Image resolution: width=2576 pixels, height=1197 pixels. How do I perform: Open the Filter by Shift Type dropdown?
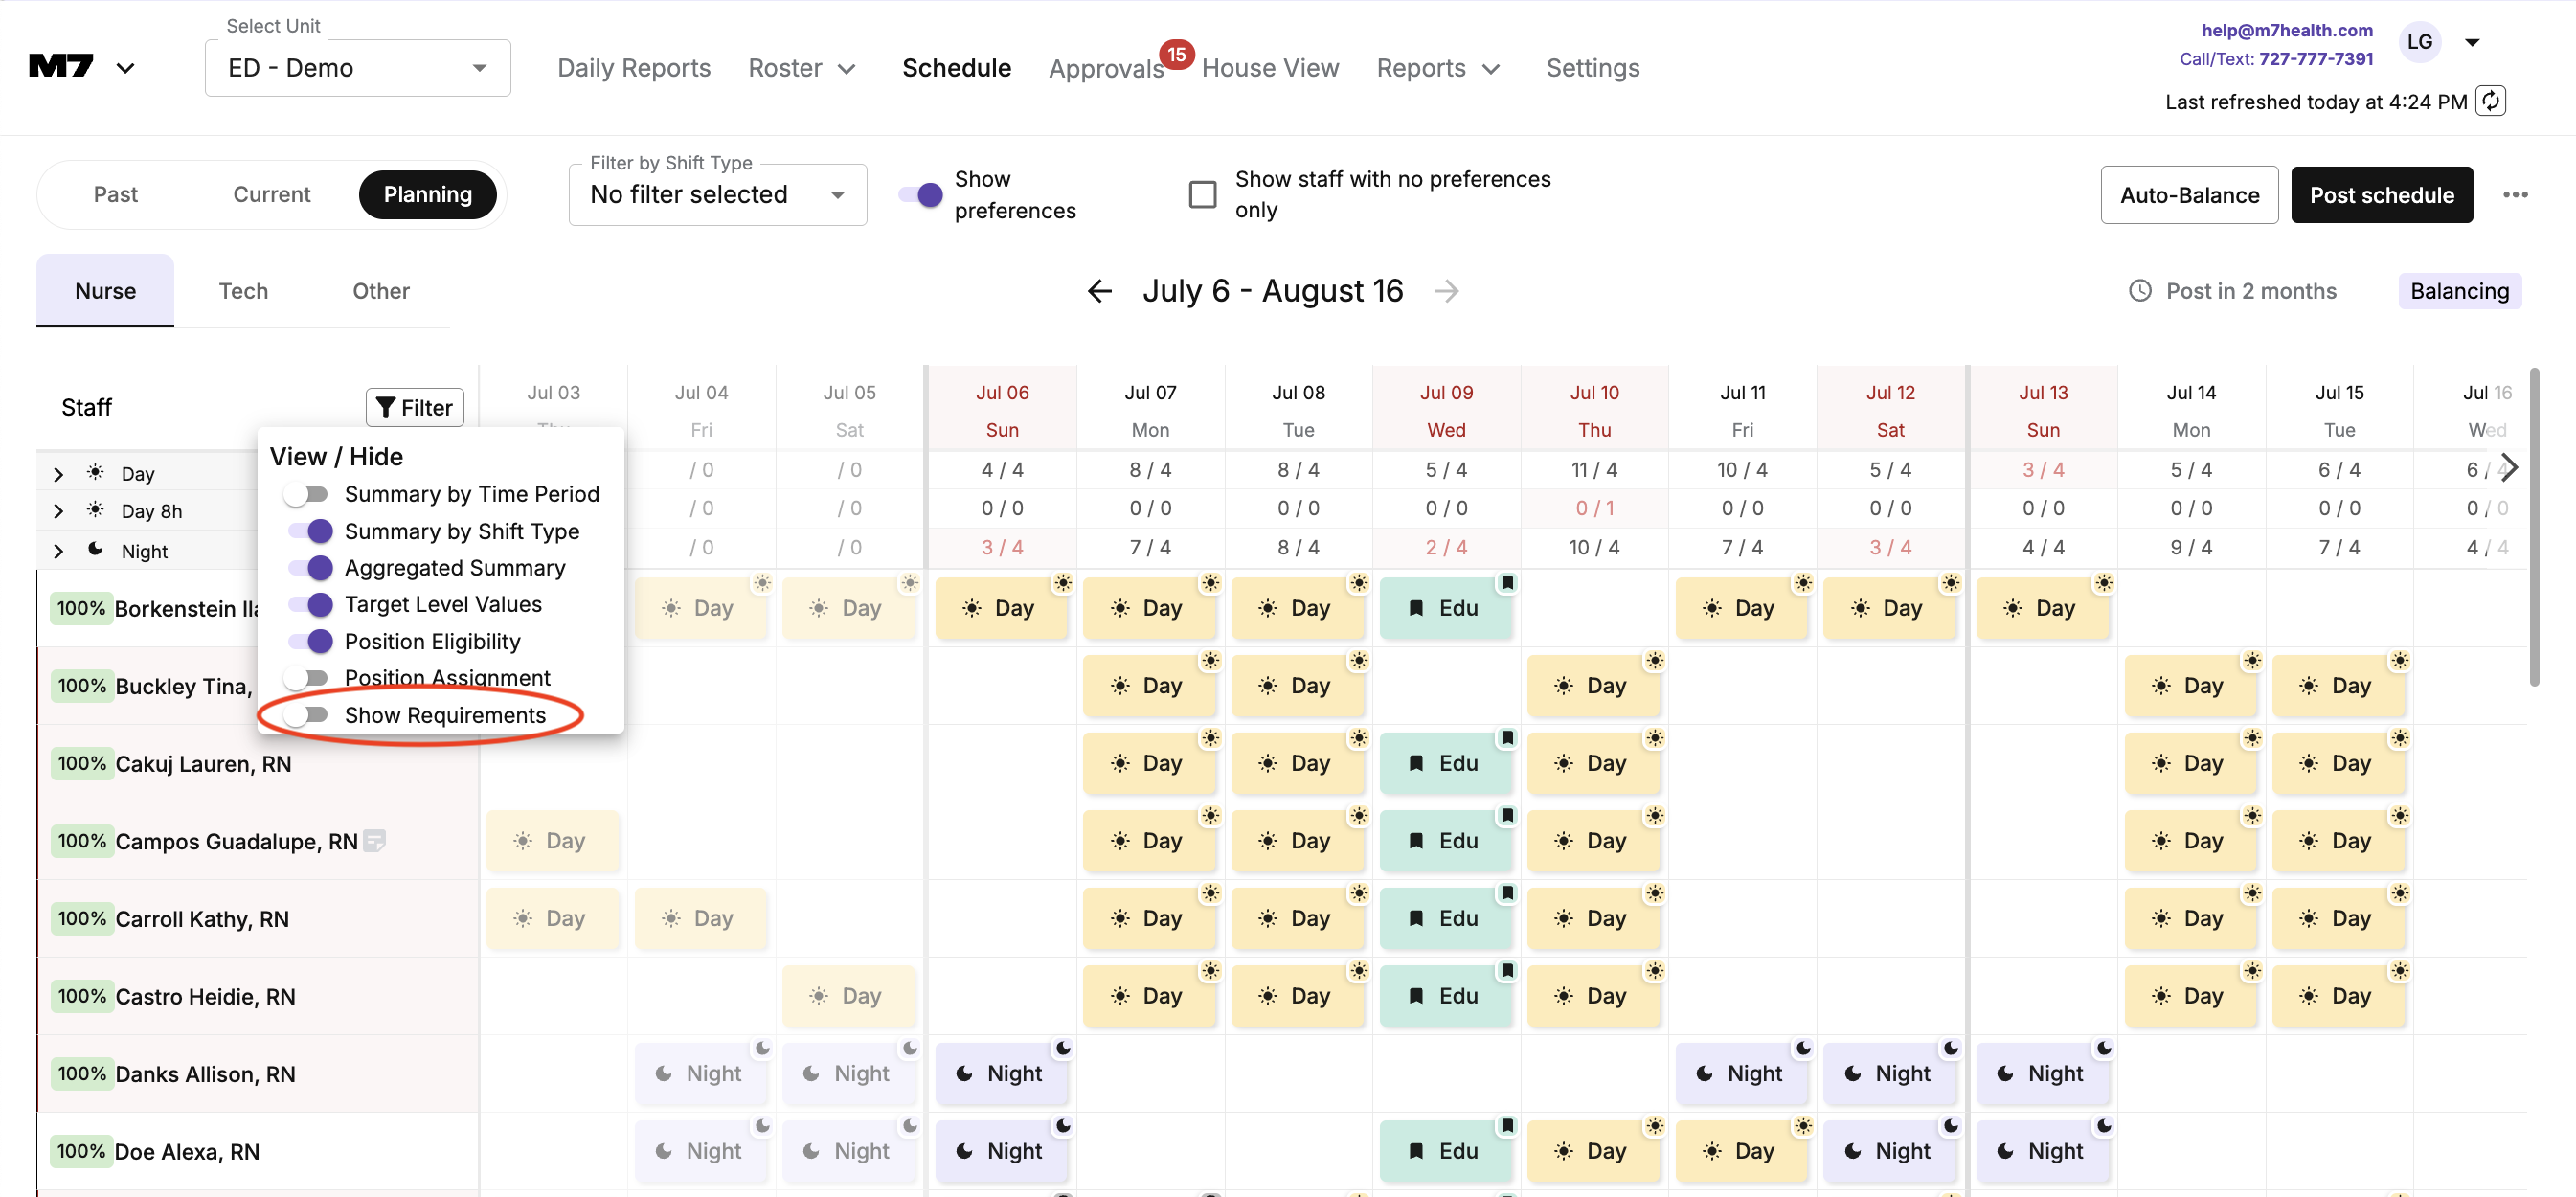point(717,194)
